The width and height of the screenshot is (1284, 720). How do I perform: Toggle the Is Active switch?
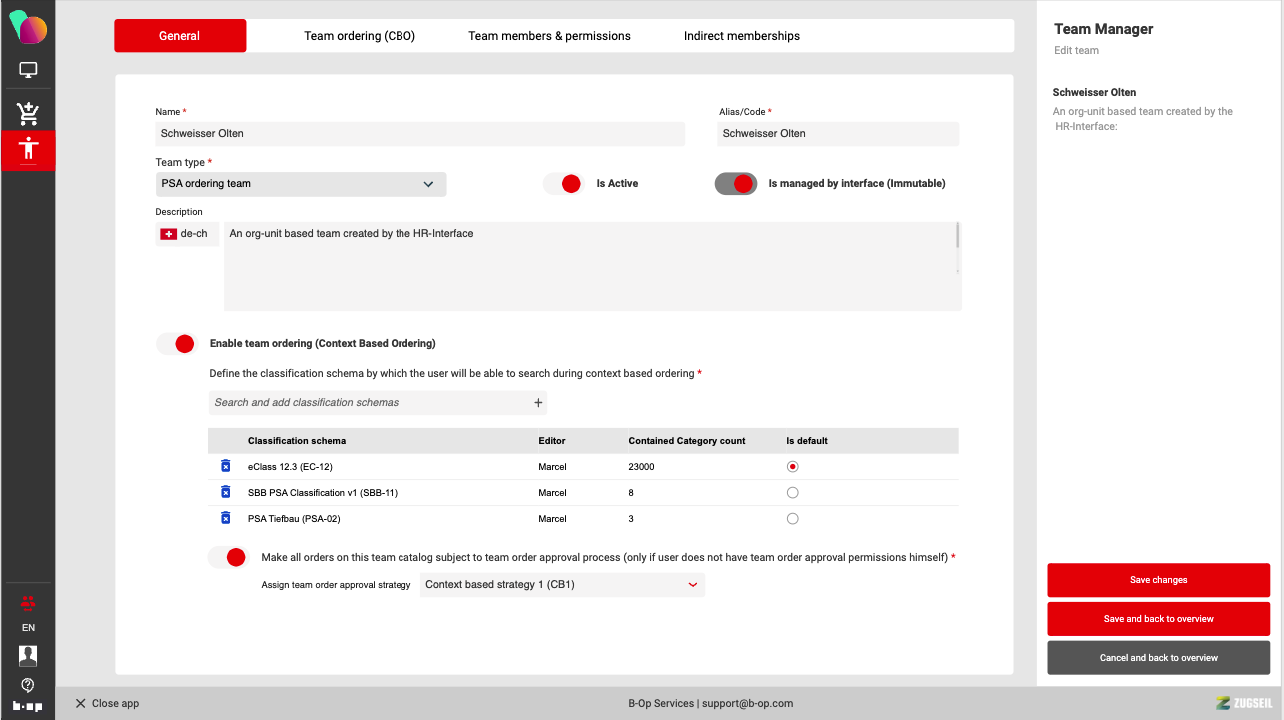point(563,184)
